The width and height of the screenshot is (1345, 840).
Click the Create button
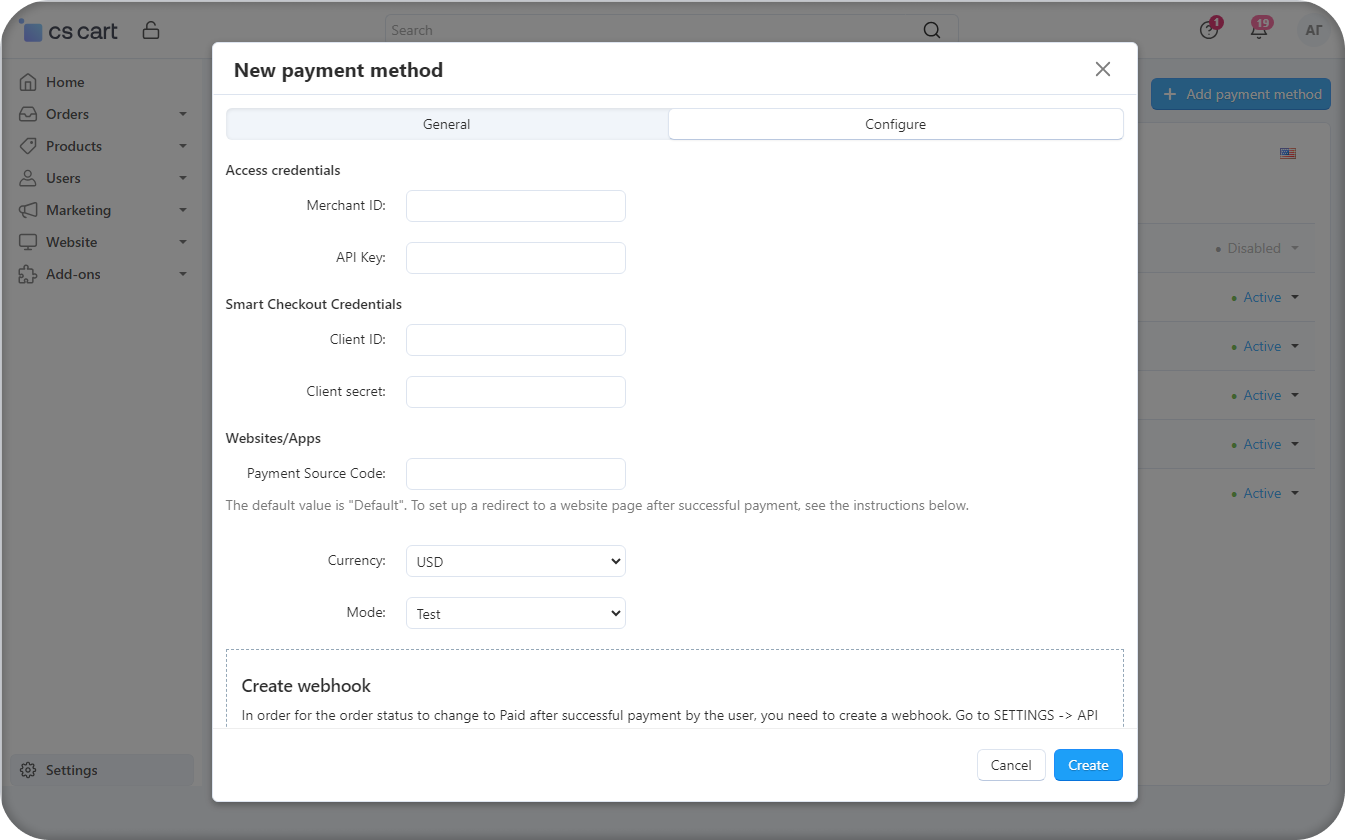[x=1088, y=765]
